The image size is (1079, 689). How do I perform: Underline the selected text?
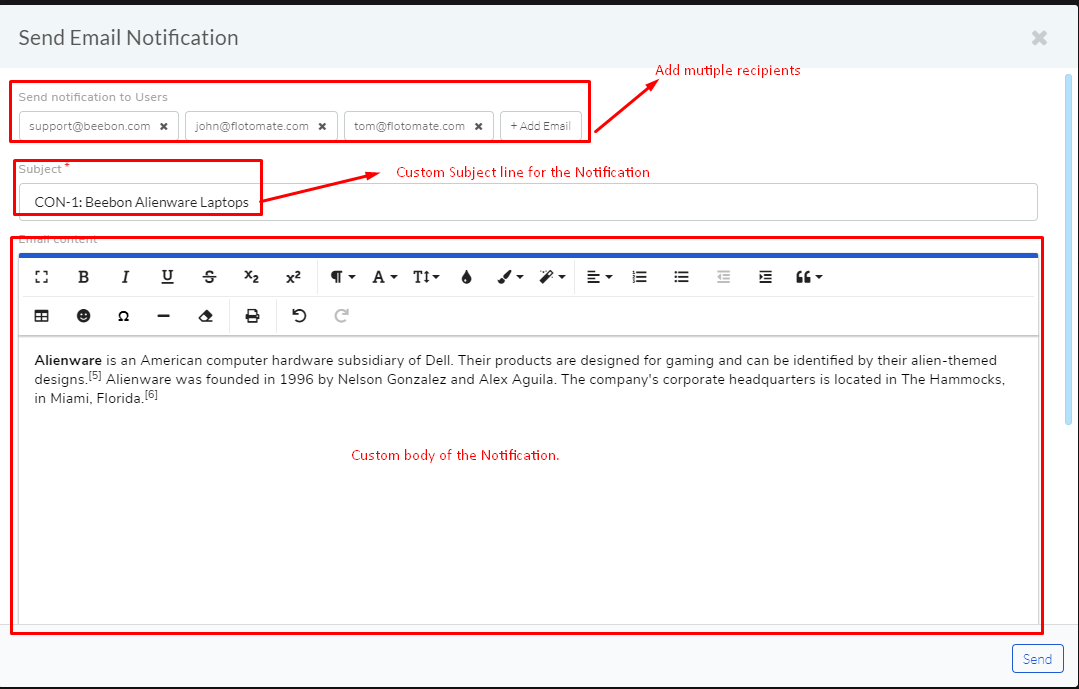coord(167,277)
